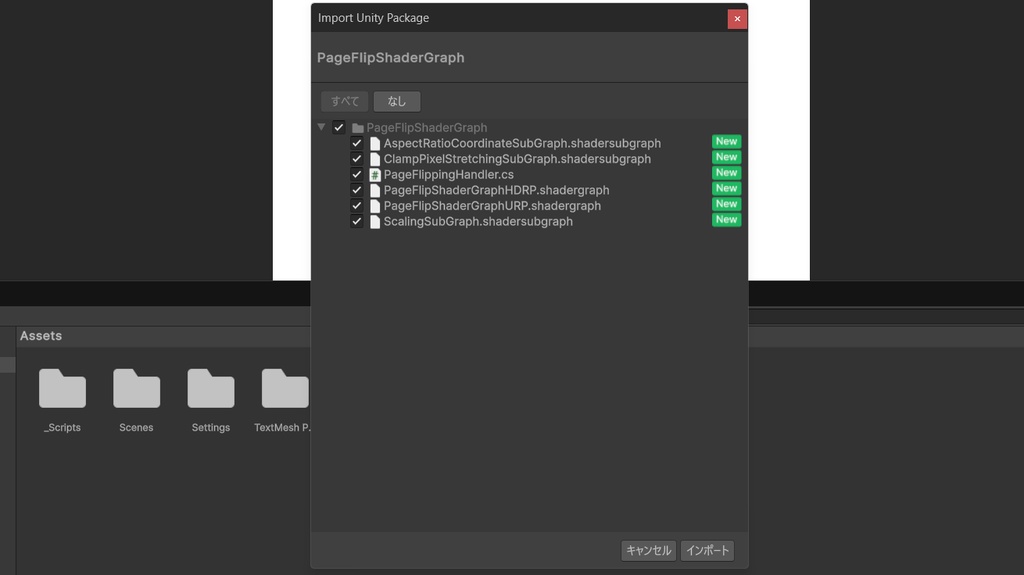Select PageFlipShaderGraphURP.shadergraph file name
The height and width of the screenshot is (575, 1024).
[x=492, y=206]
